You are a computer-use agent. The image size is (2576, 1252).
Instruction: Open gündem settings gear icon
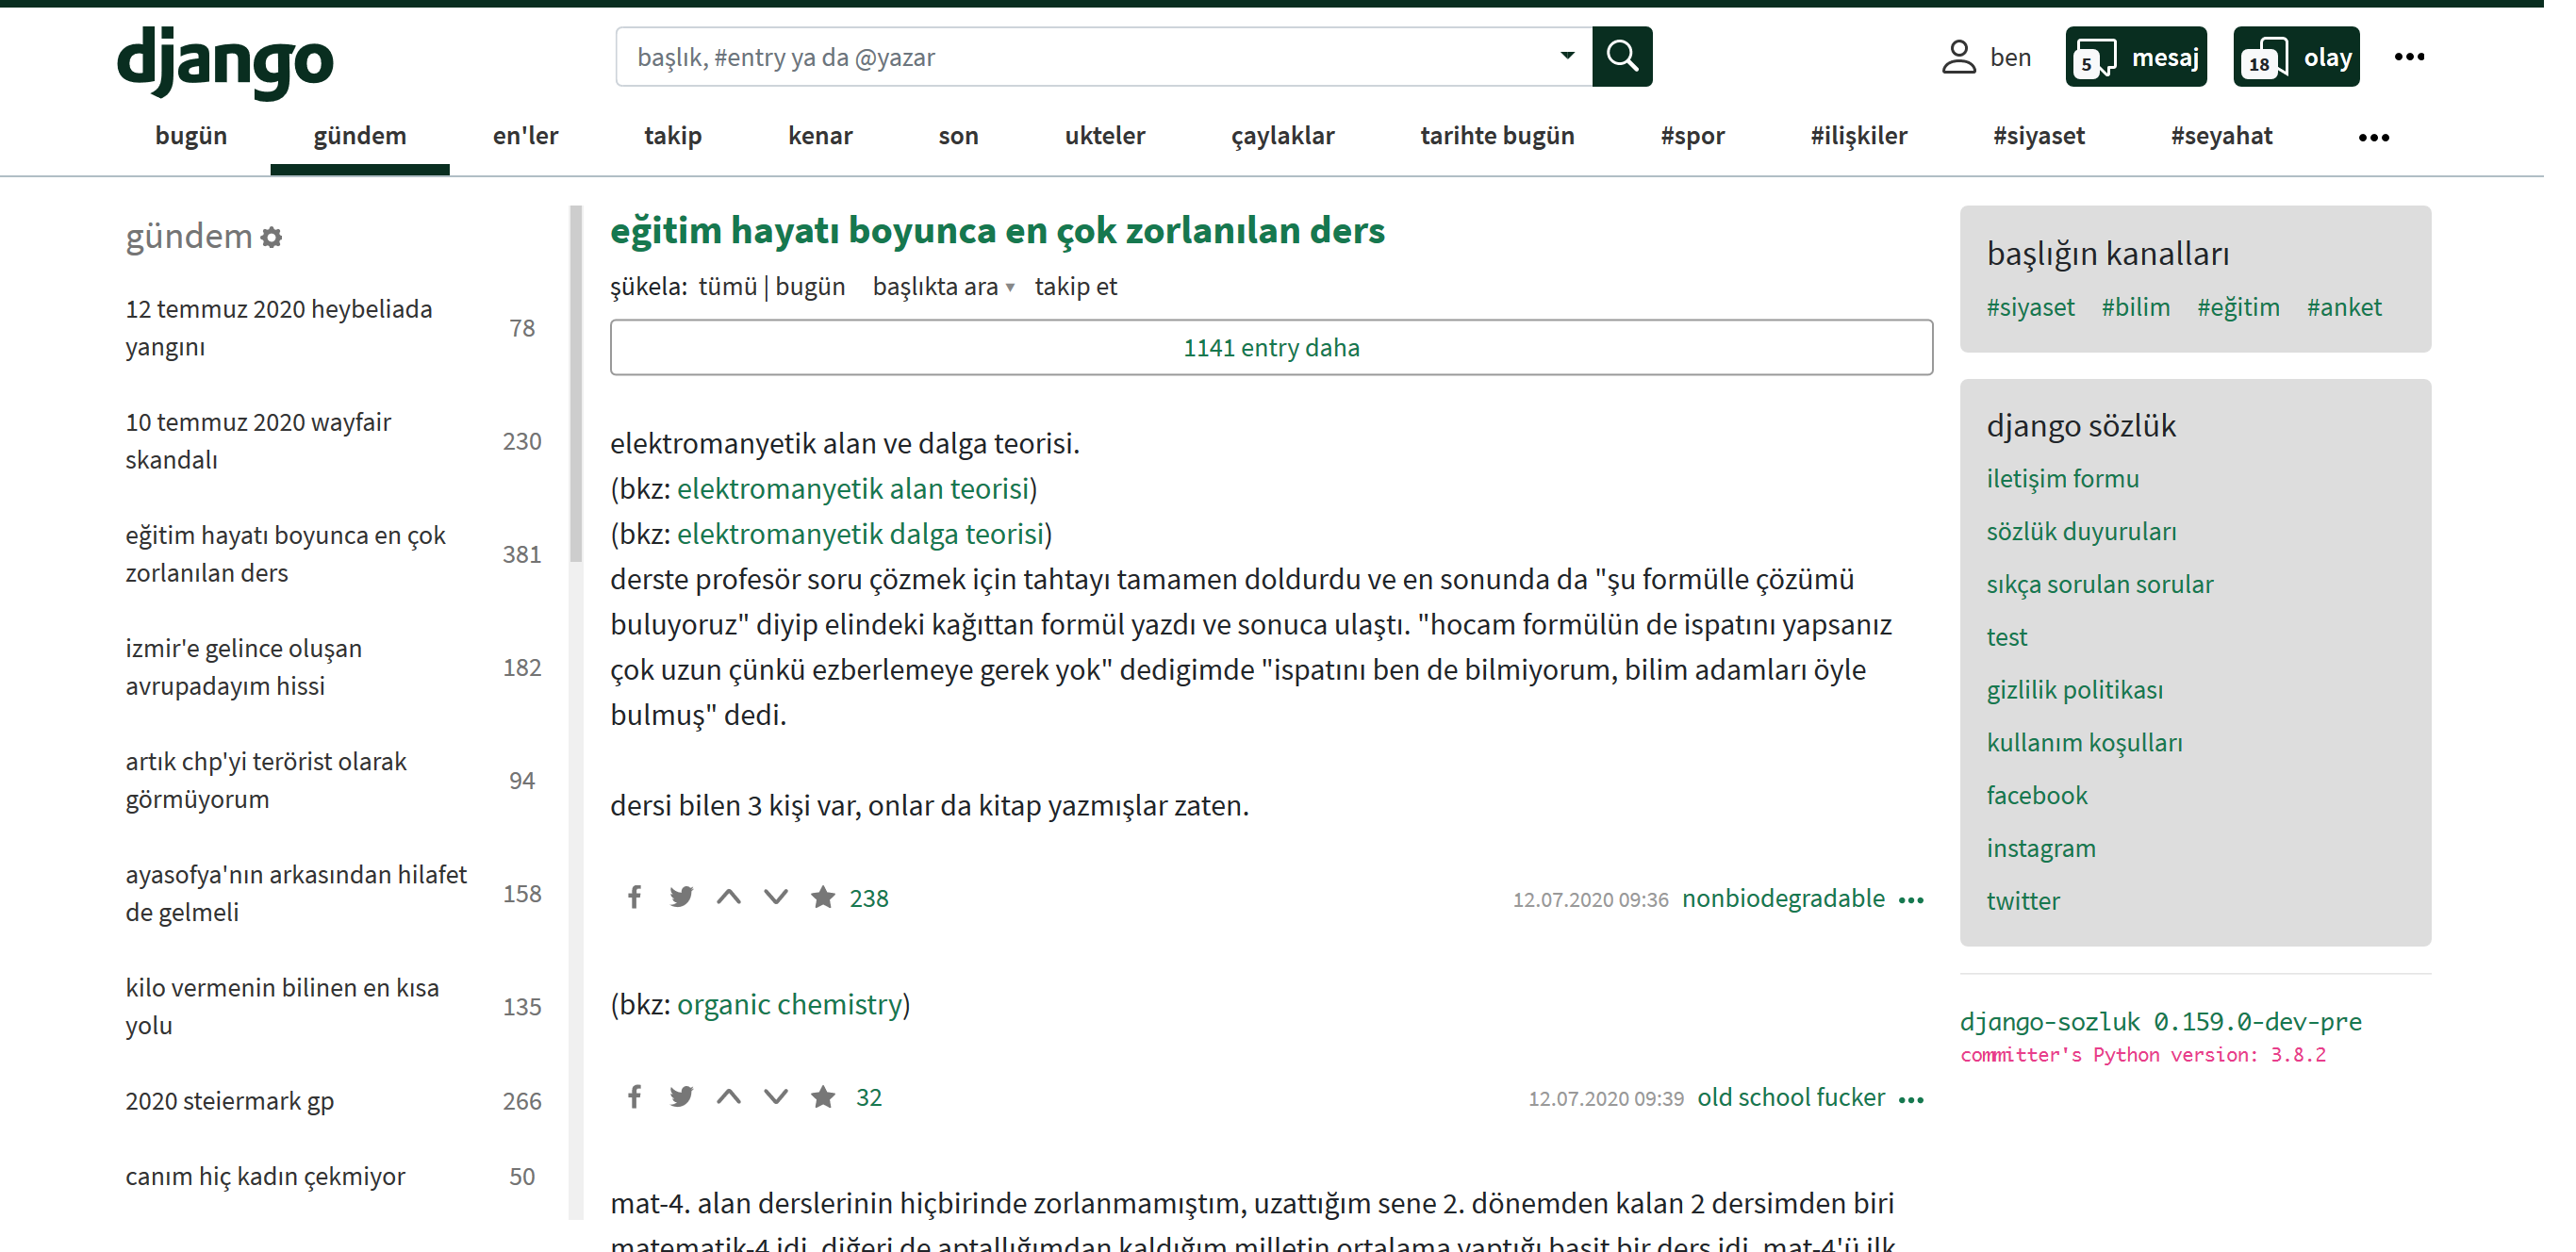(x=271, y=238)
